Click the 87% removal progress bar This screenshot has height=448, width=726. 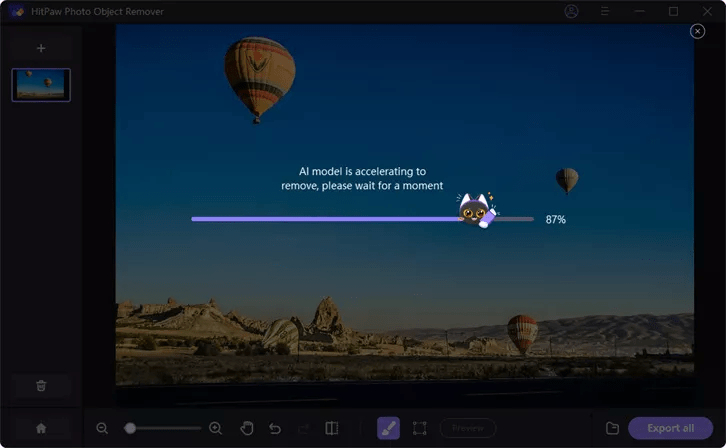point(363,219)
